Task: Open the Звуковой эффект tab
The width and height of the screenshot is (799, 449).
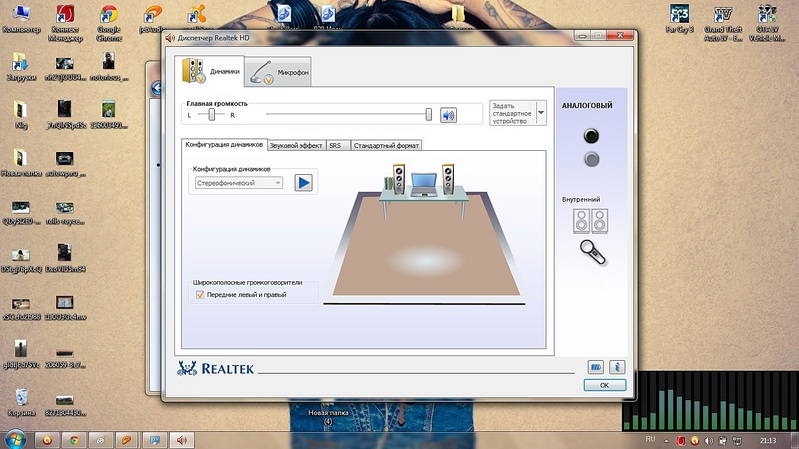Action: click(x=296, y=145)
